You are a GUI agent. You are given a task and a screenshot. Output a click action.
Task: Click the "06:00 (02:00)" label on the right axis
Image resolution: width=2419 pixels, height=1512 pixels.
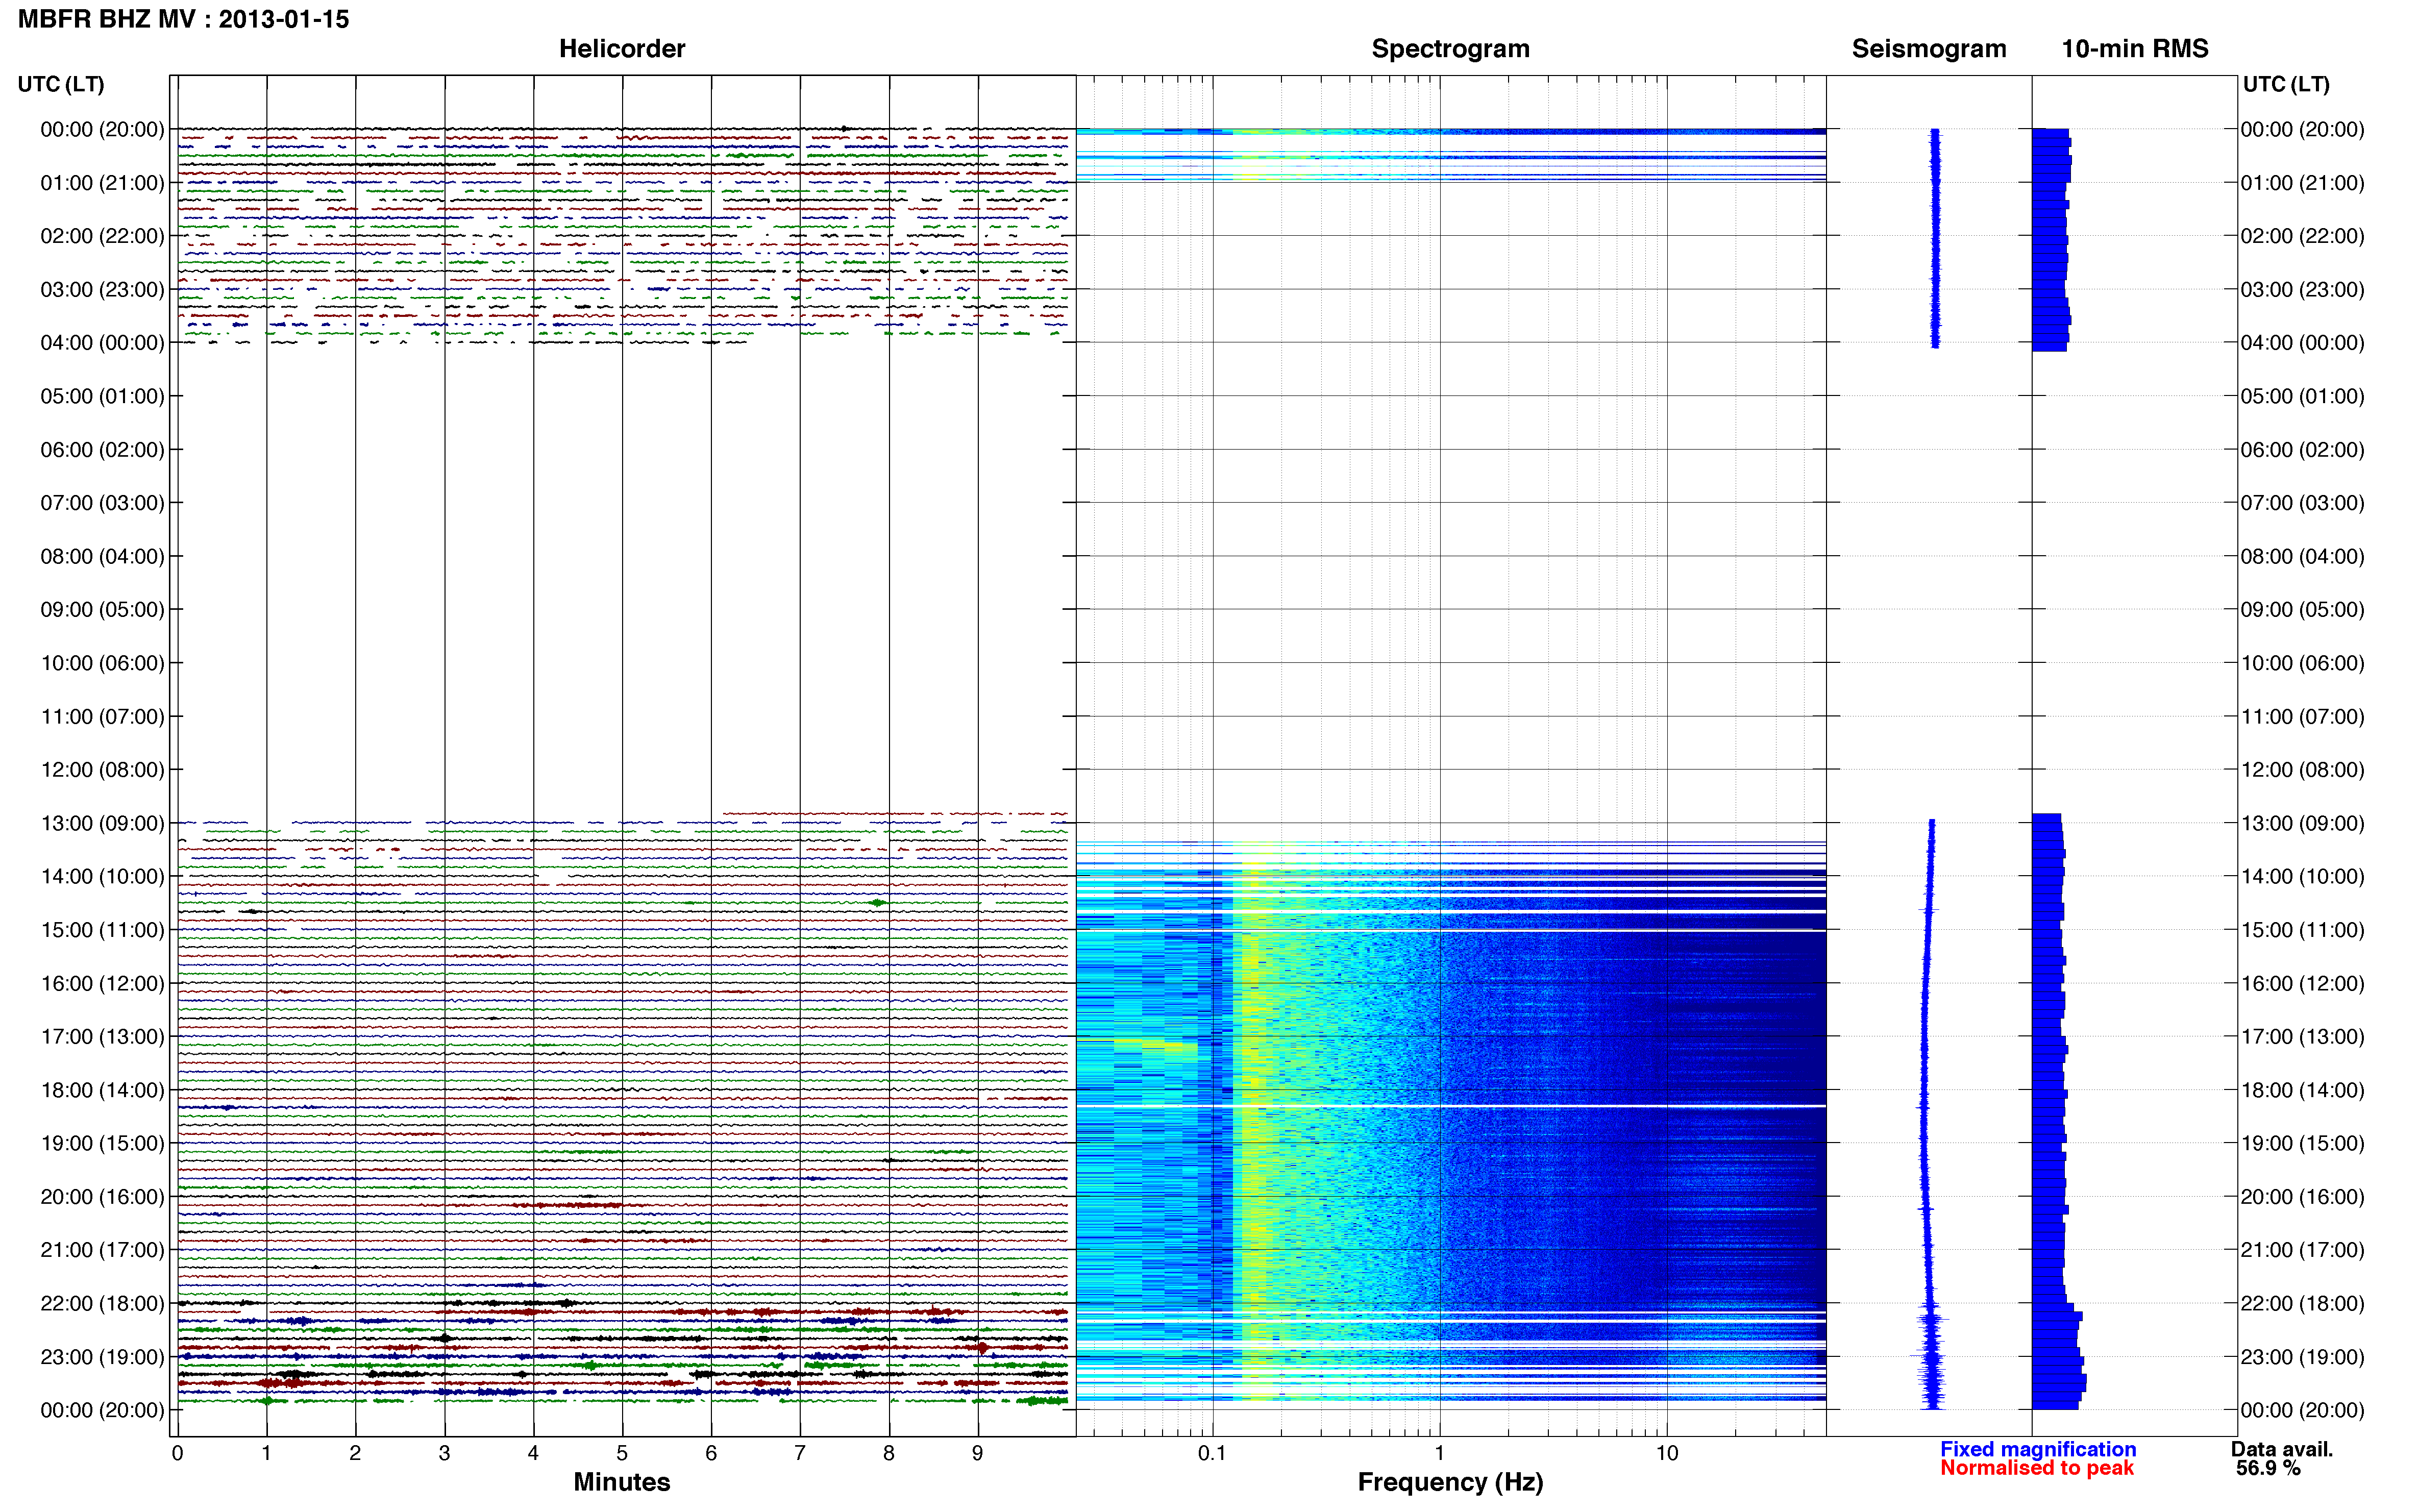click(2302, 450)
